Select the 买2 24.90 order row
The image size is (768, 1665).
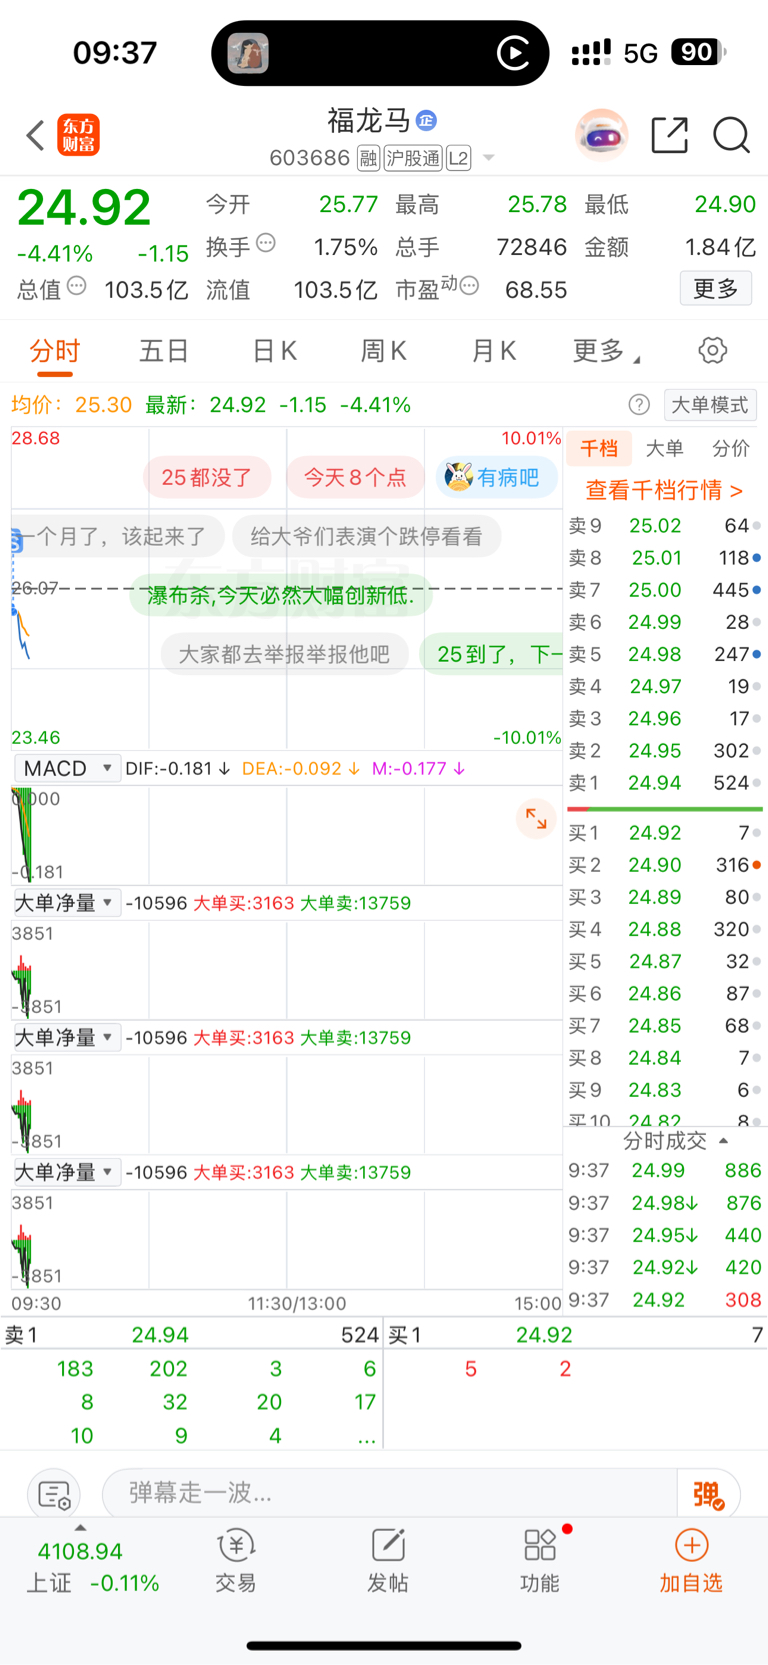point(665,864)
